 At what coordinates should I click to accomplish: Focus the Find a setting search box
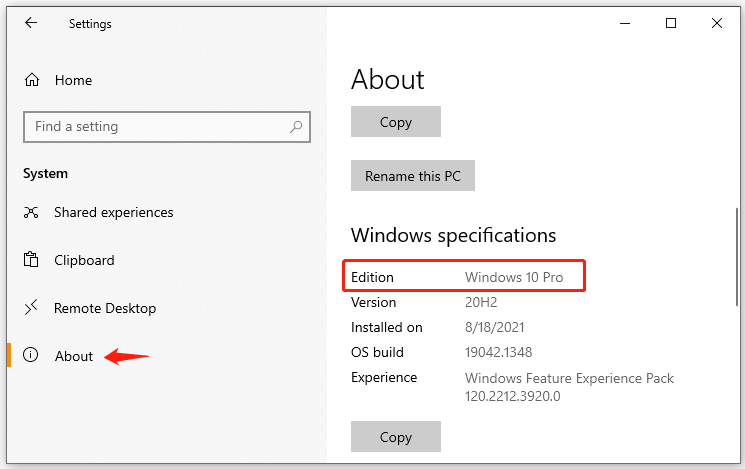click(x=167, y=127)
